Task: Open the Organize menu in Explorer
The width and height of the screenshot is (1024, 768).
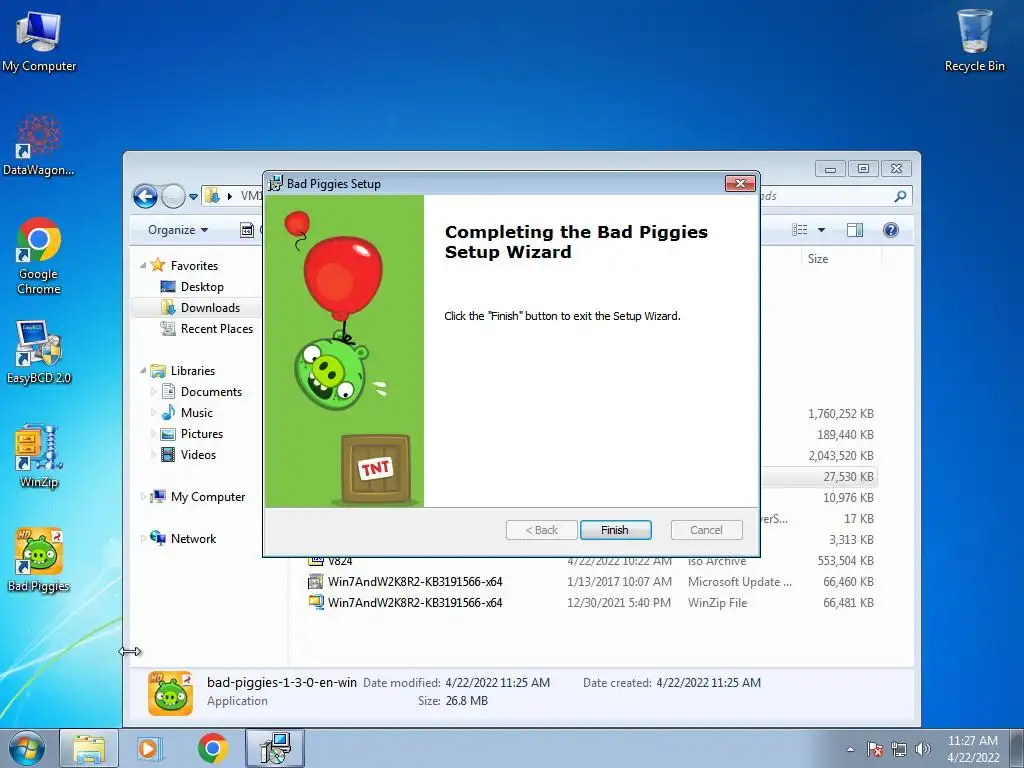Action: pos(178,230)
